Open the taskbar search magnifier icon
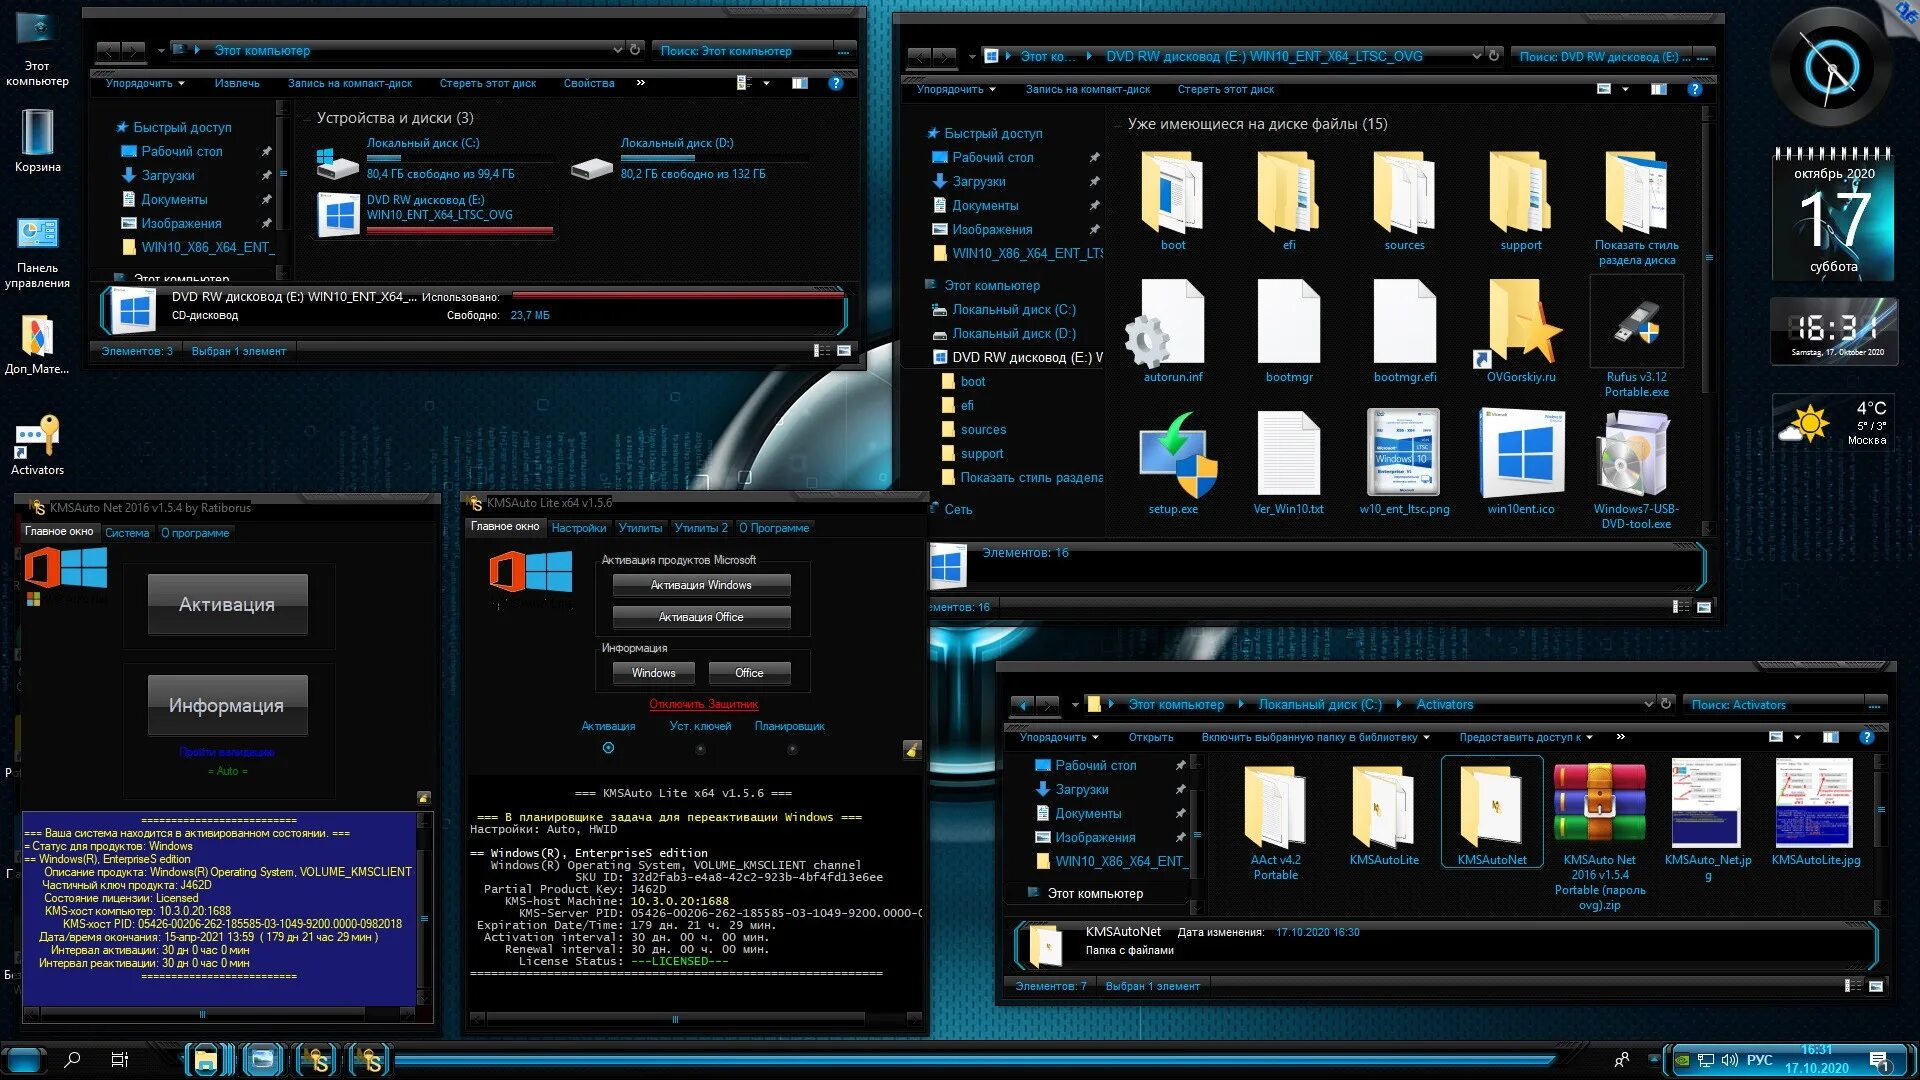 coord(72,1060)
